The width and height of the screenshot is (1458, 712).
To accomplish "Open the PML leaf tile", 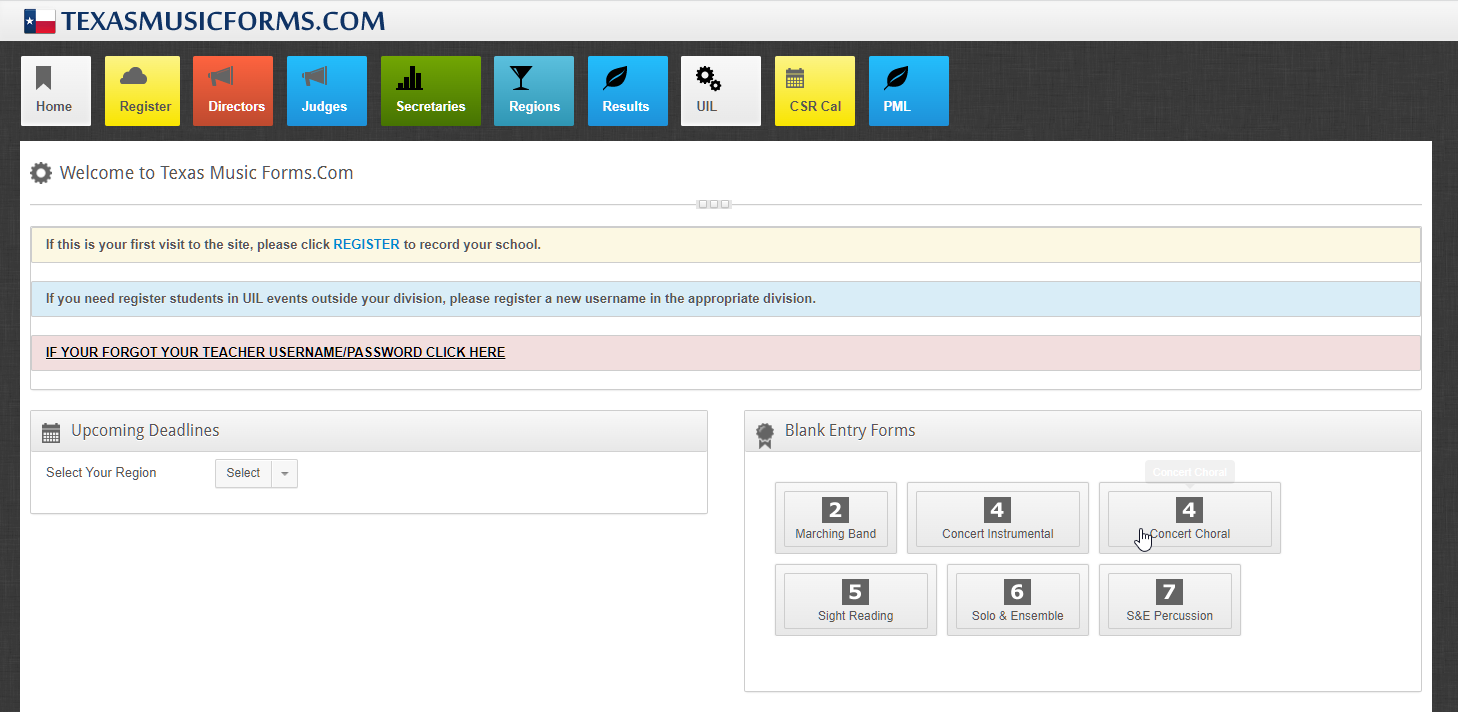I will [908, 91].
